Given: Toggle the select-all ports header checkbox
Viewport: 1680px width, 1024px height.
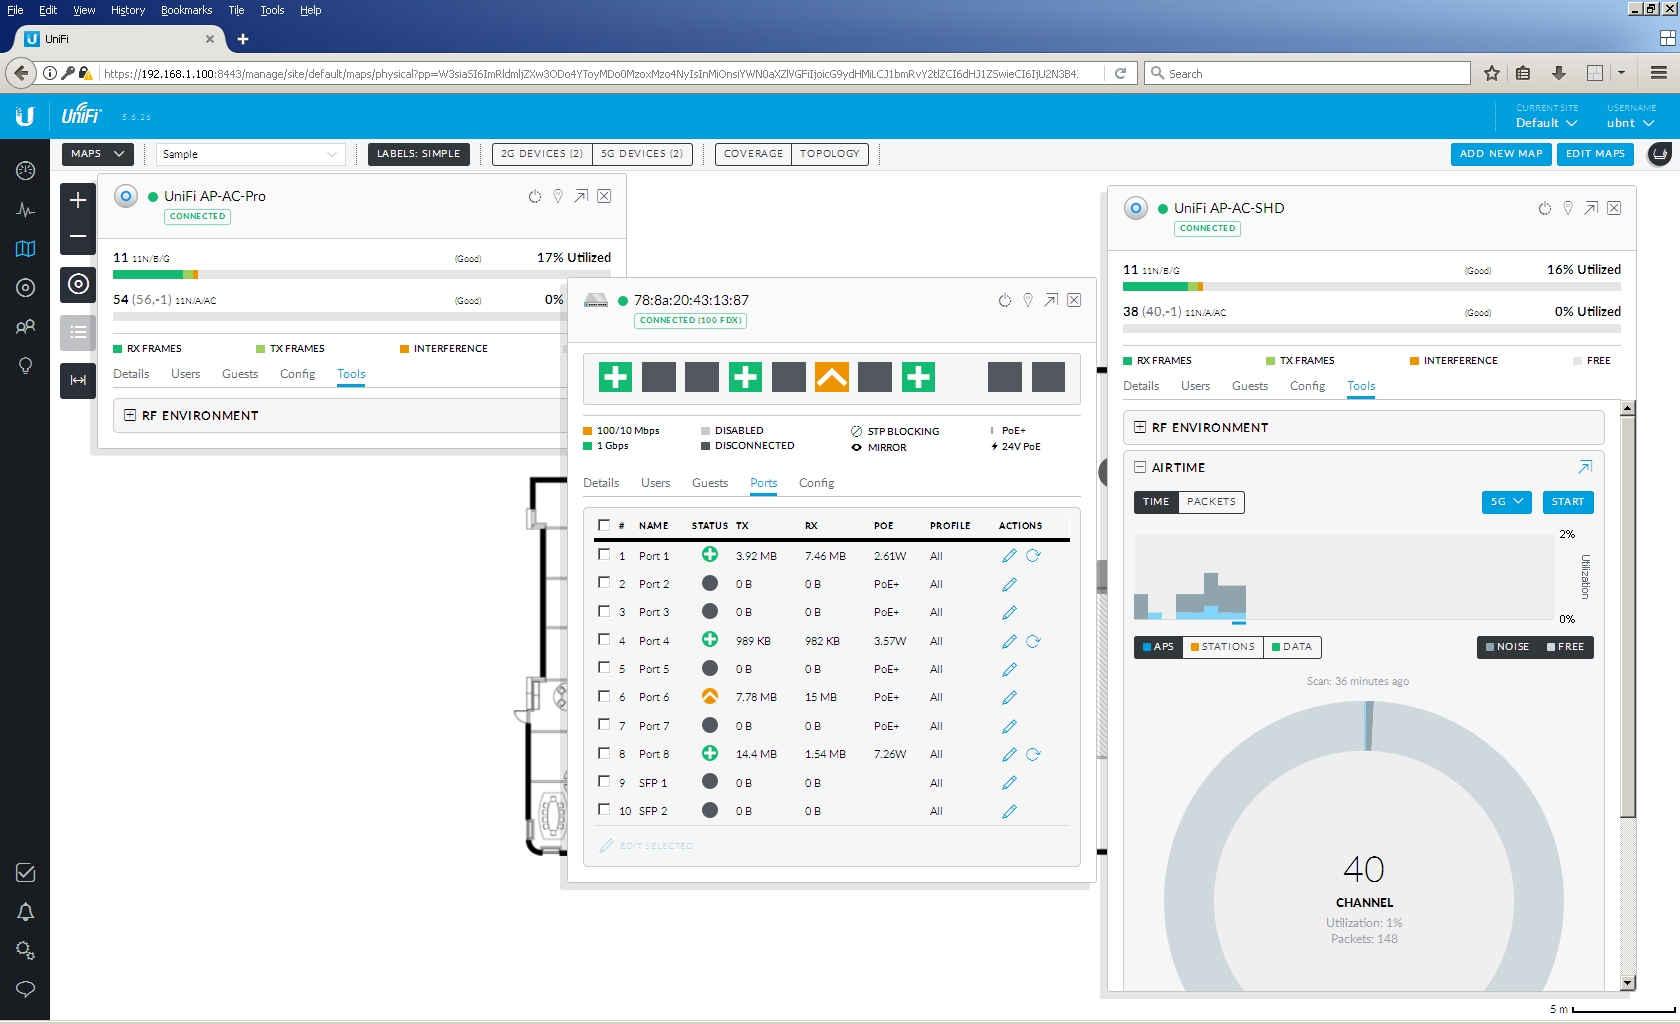Looking at the screenshot, I should (604, 525).
